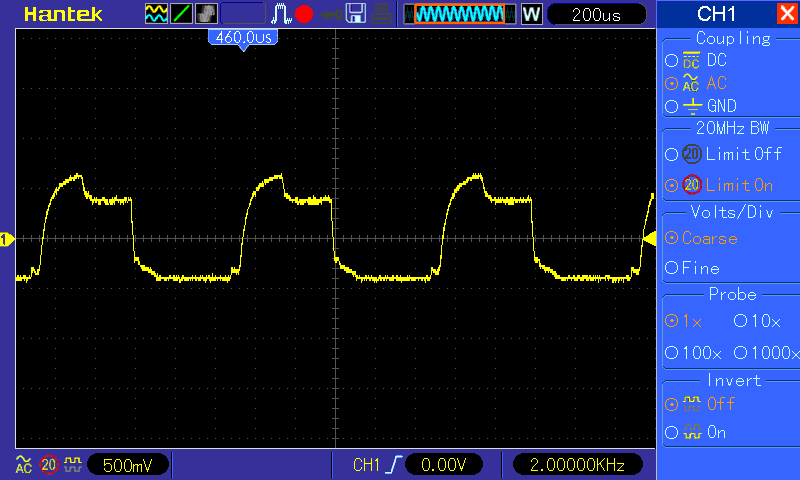This screenshot has width=800, height=480.
Task: Click the blank dark toolbar field
Action: (x=243, y=14)
